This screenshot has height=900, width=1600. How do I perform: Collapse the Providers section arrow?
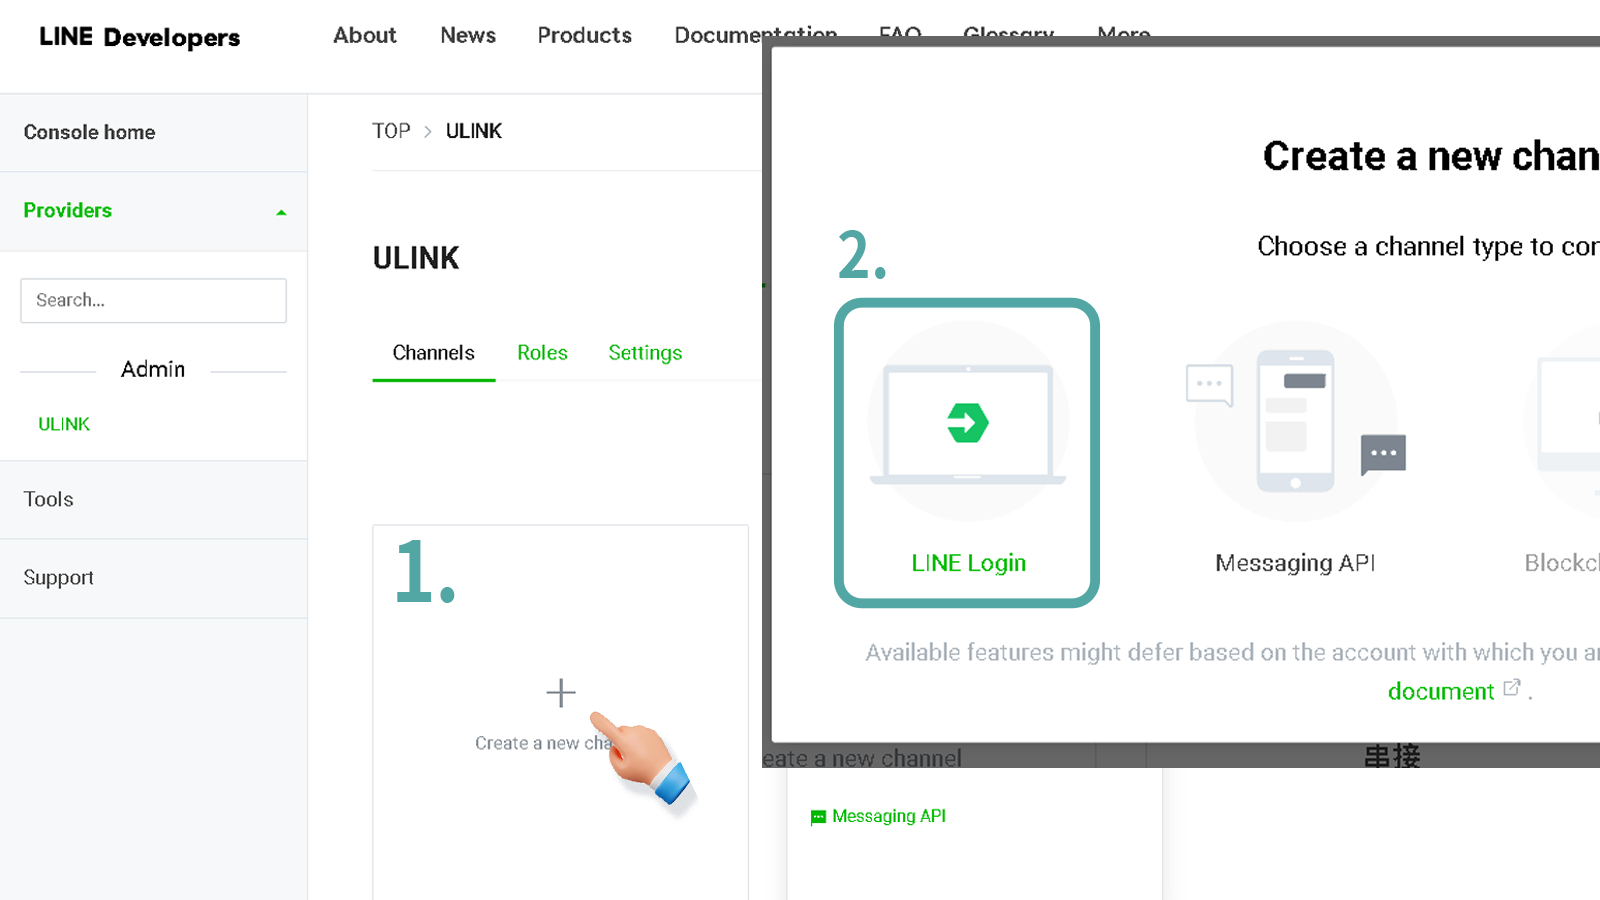[x=281, y=212]
